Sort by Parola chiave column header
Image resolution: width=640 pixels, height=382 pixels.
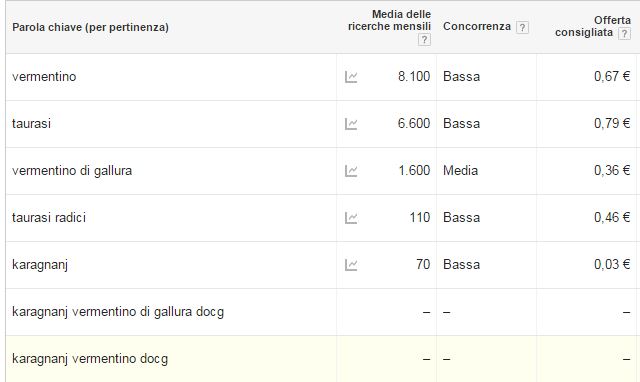(90, 27)
